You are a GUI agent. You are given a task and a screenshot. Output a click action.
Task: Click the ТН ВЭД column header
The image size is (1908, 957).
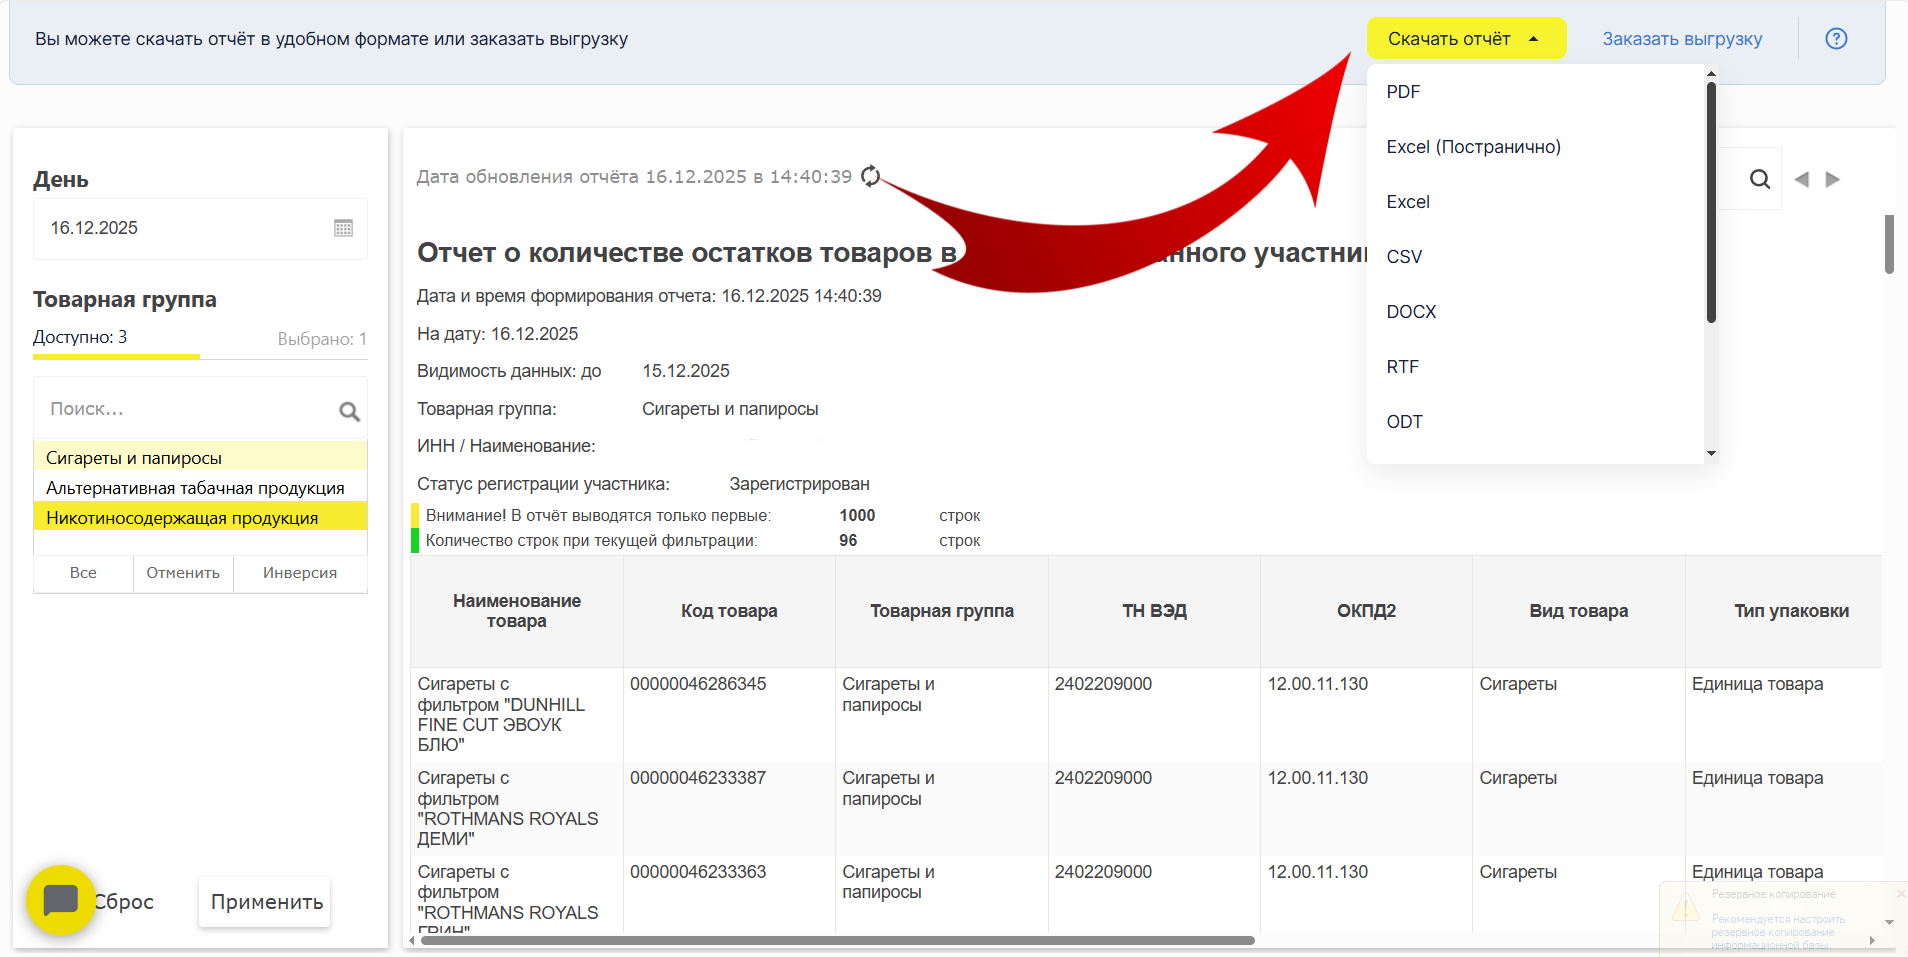(1154, 611)
